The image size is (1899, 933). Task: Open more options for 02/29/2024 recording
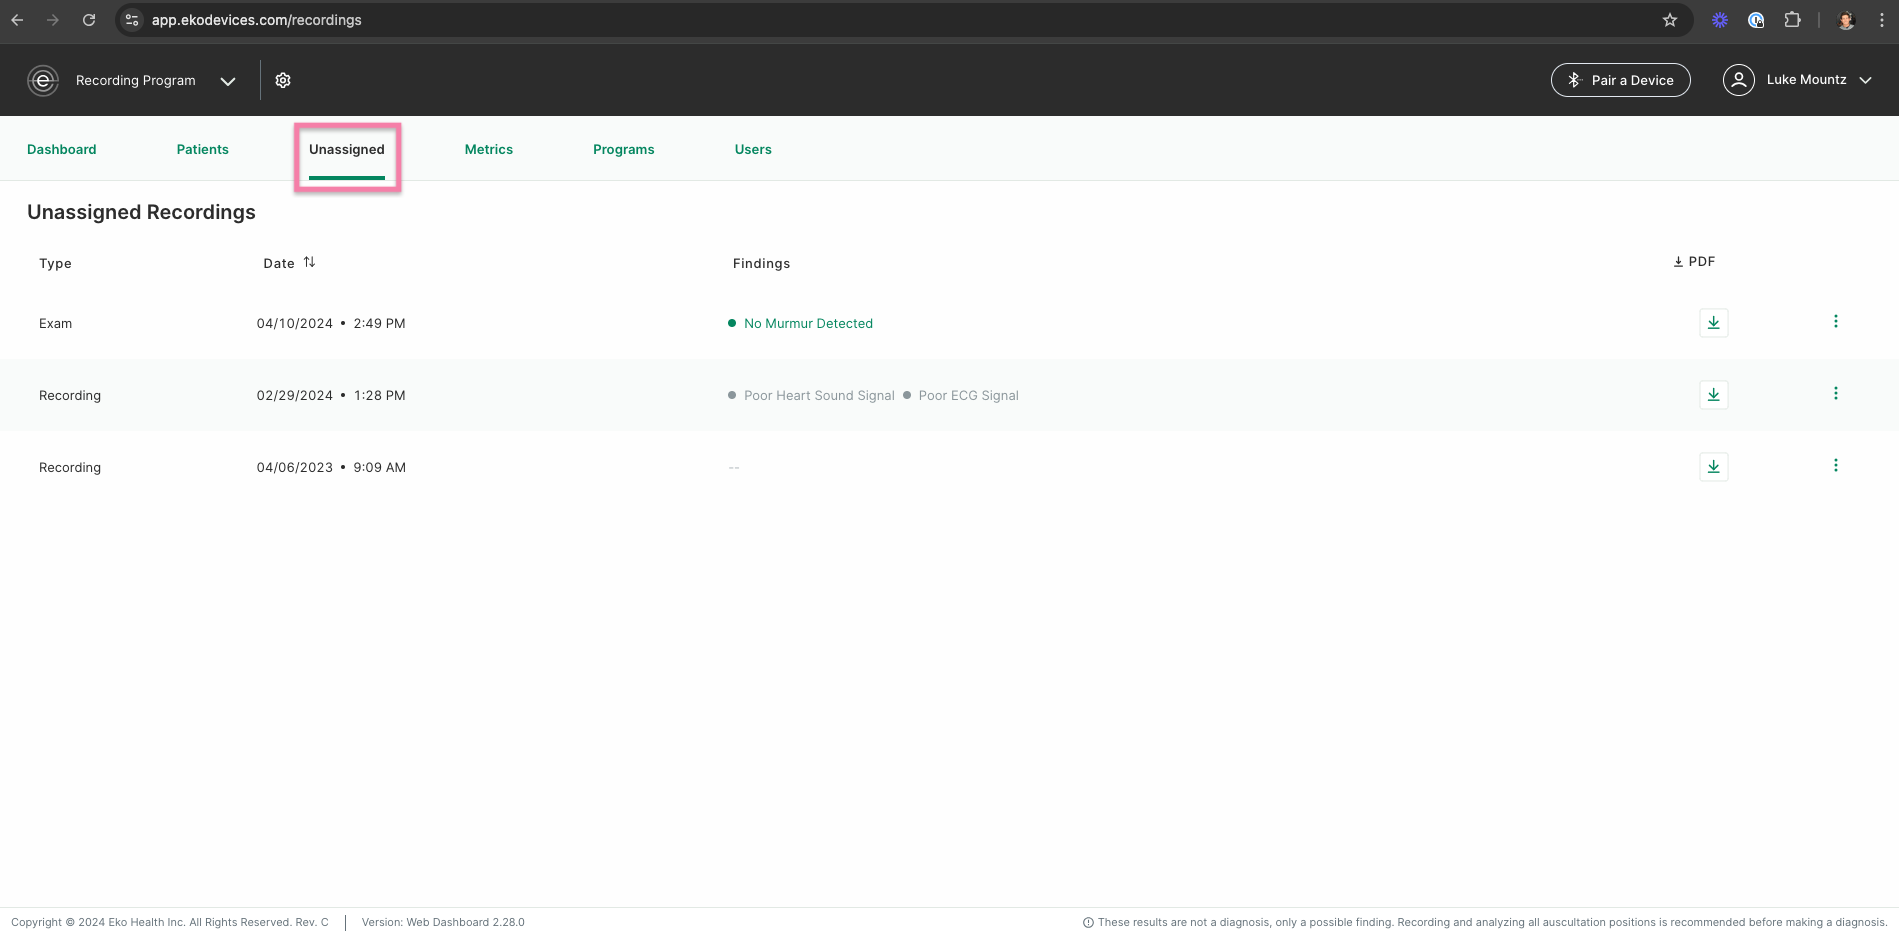(x=1836, y=393)
